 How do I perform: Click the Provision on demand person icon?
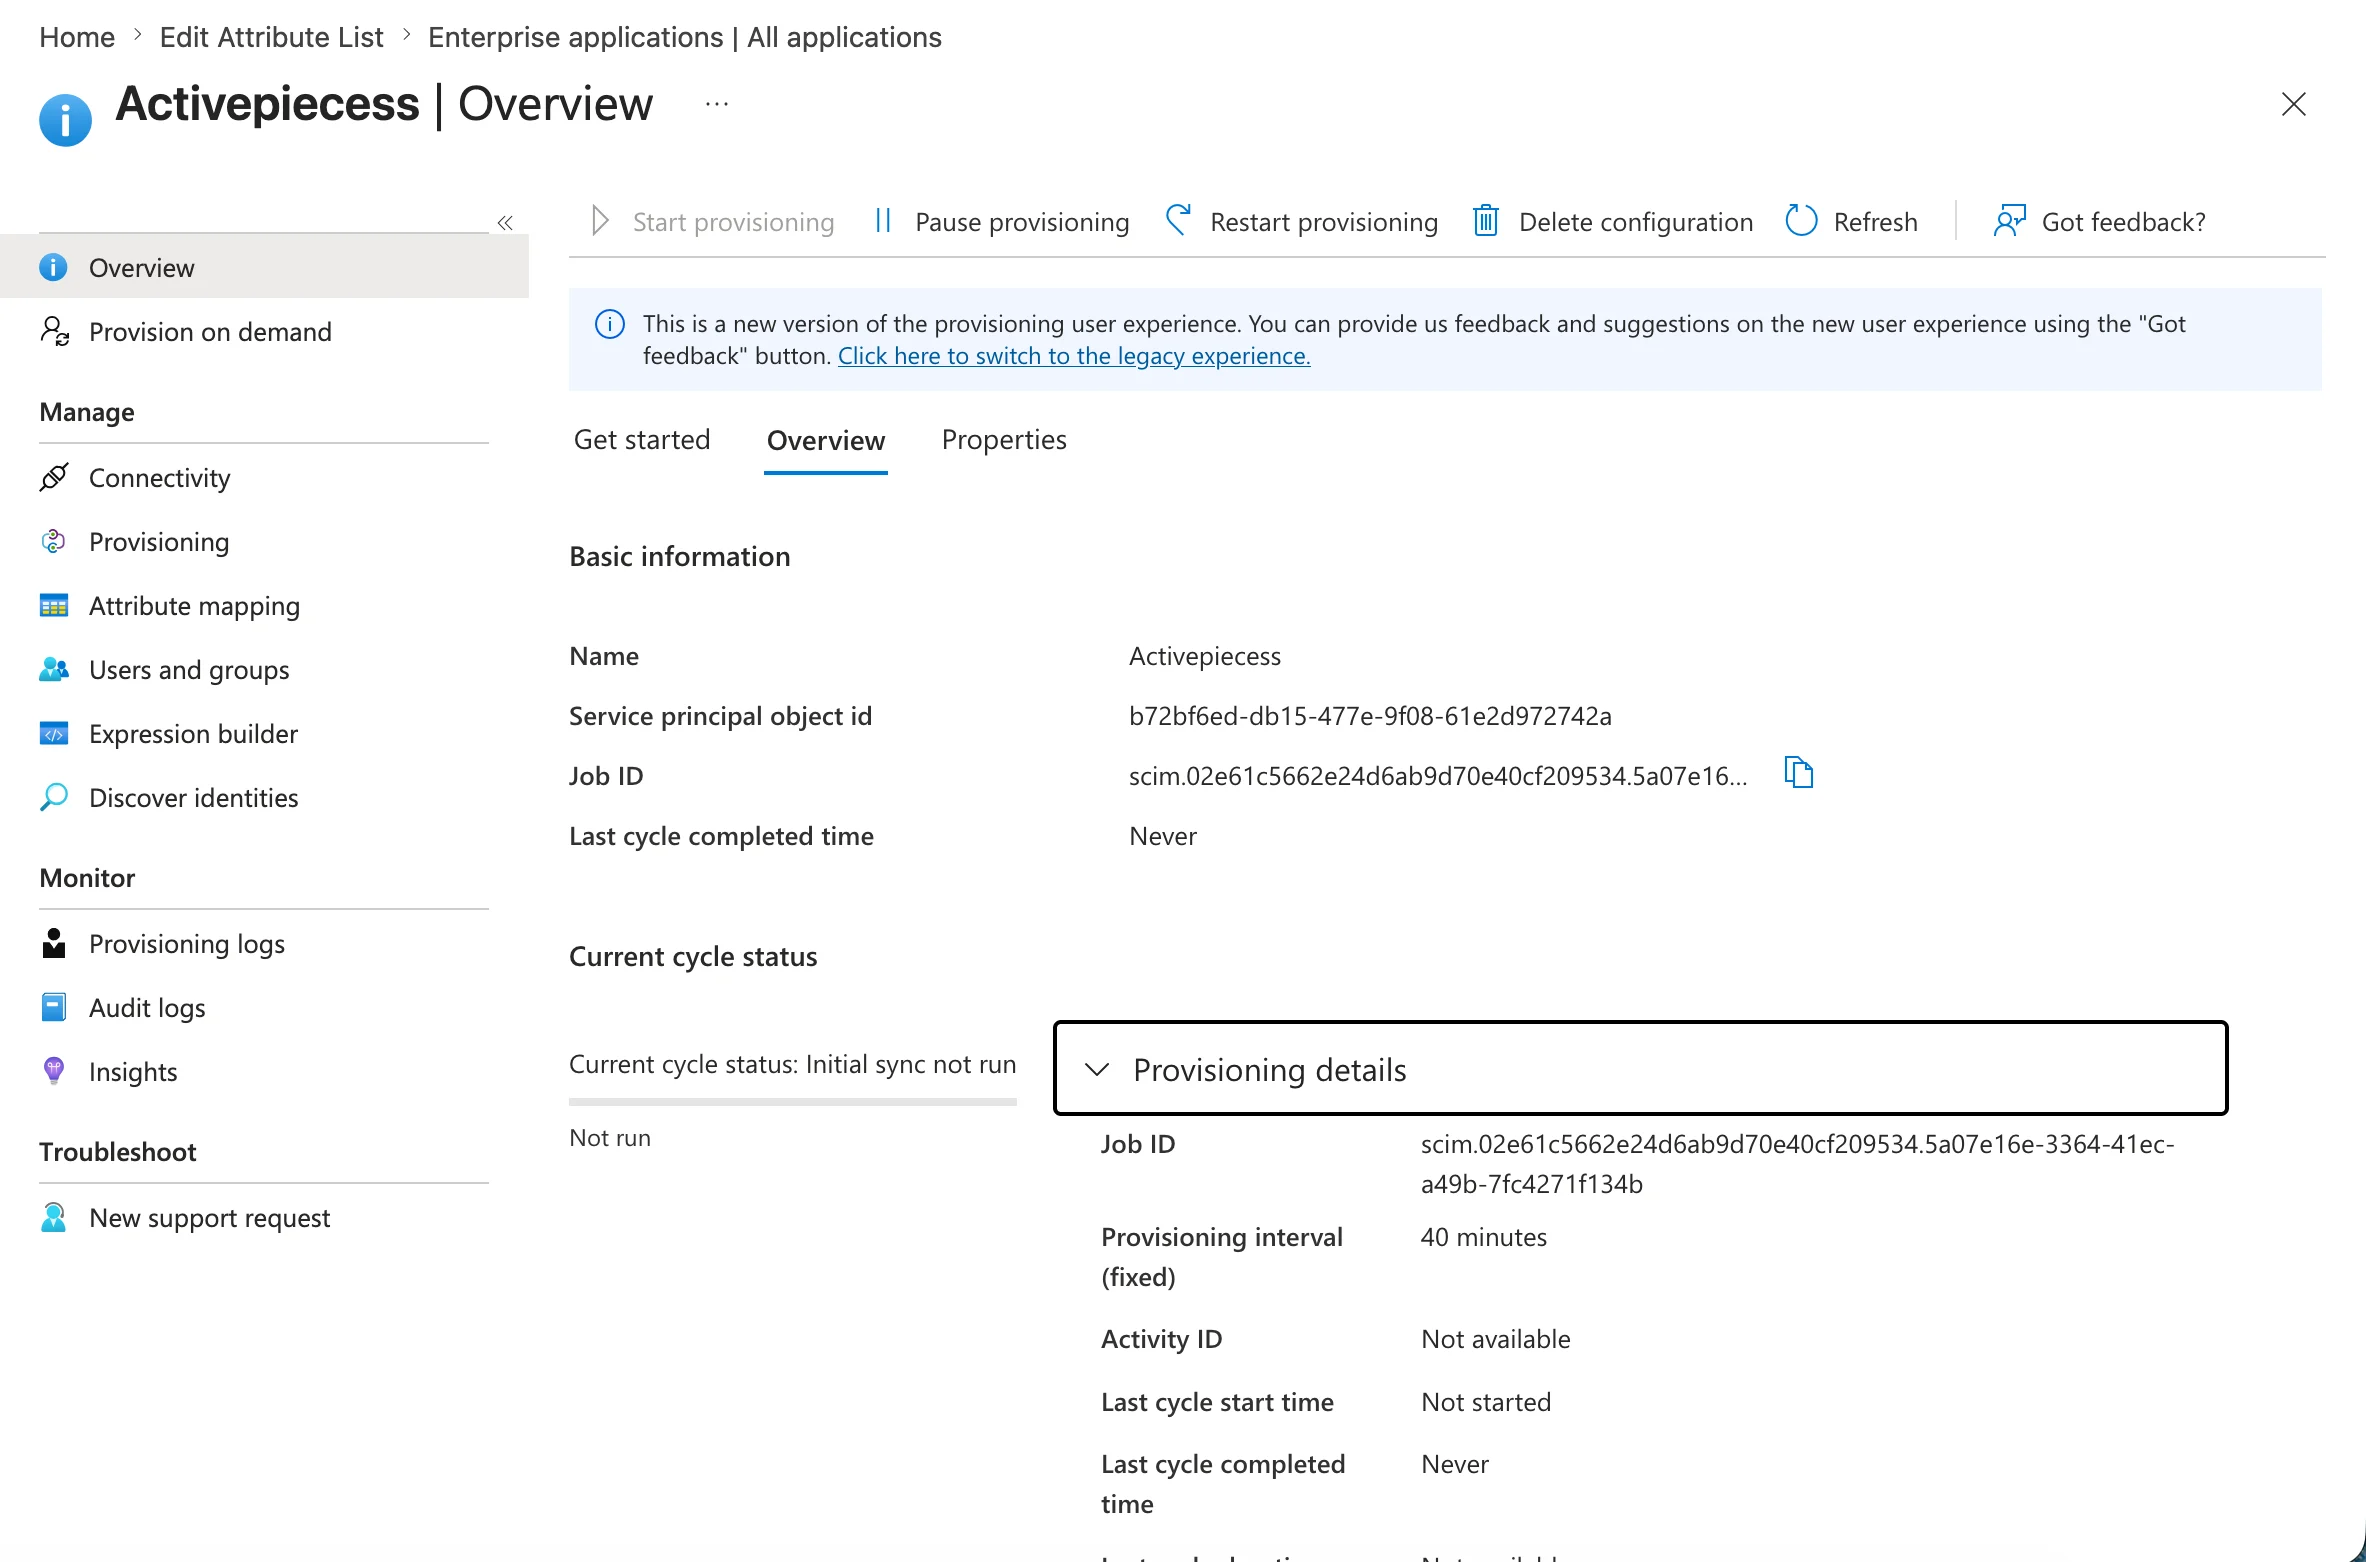(x=54, y=331)
